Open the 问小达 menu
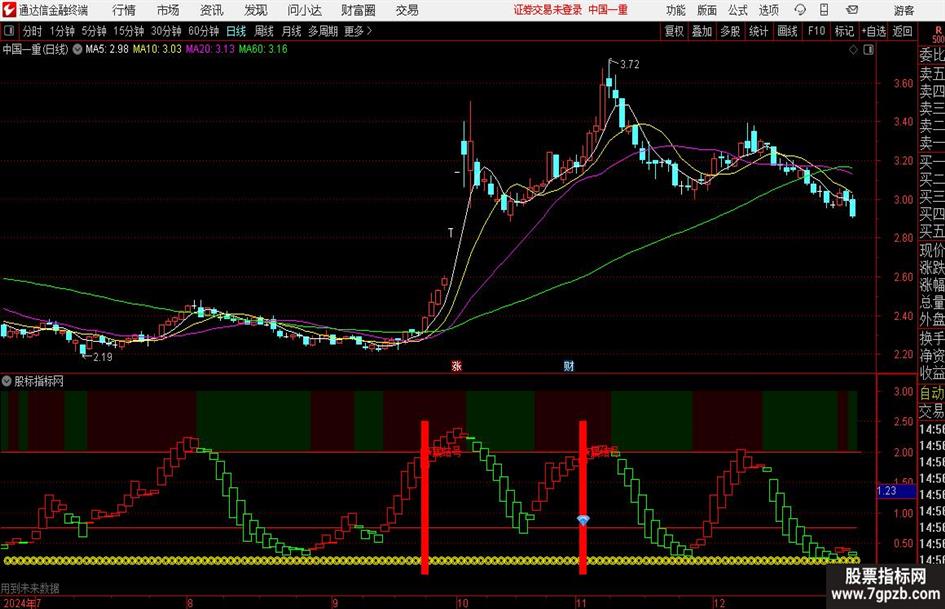This screenshot has height=609, width=945. coord(304,10)
